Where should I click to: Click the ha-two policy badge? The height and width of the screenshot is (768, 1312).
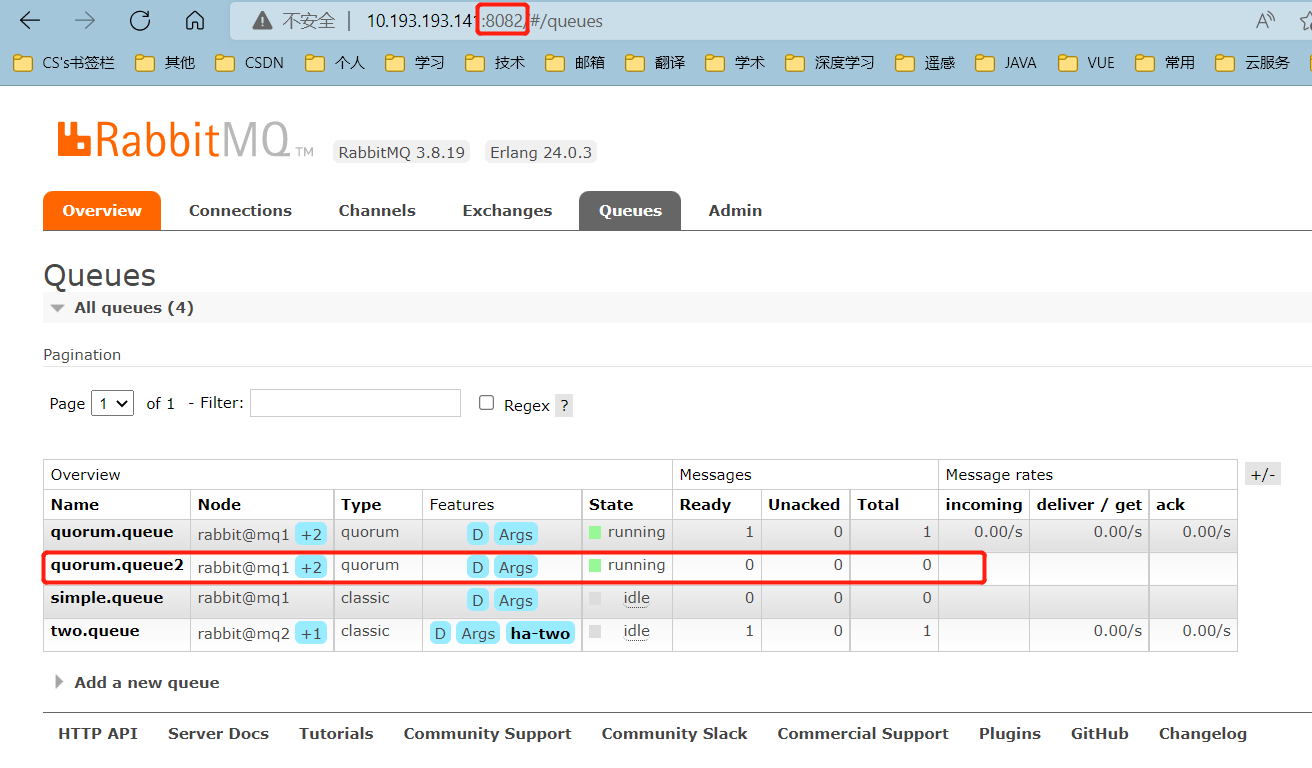pyautogui.click(x=540, y=633)
